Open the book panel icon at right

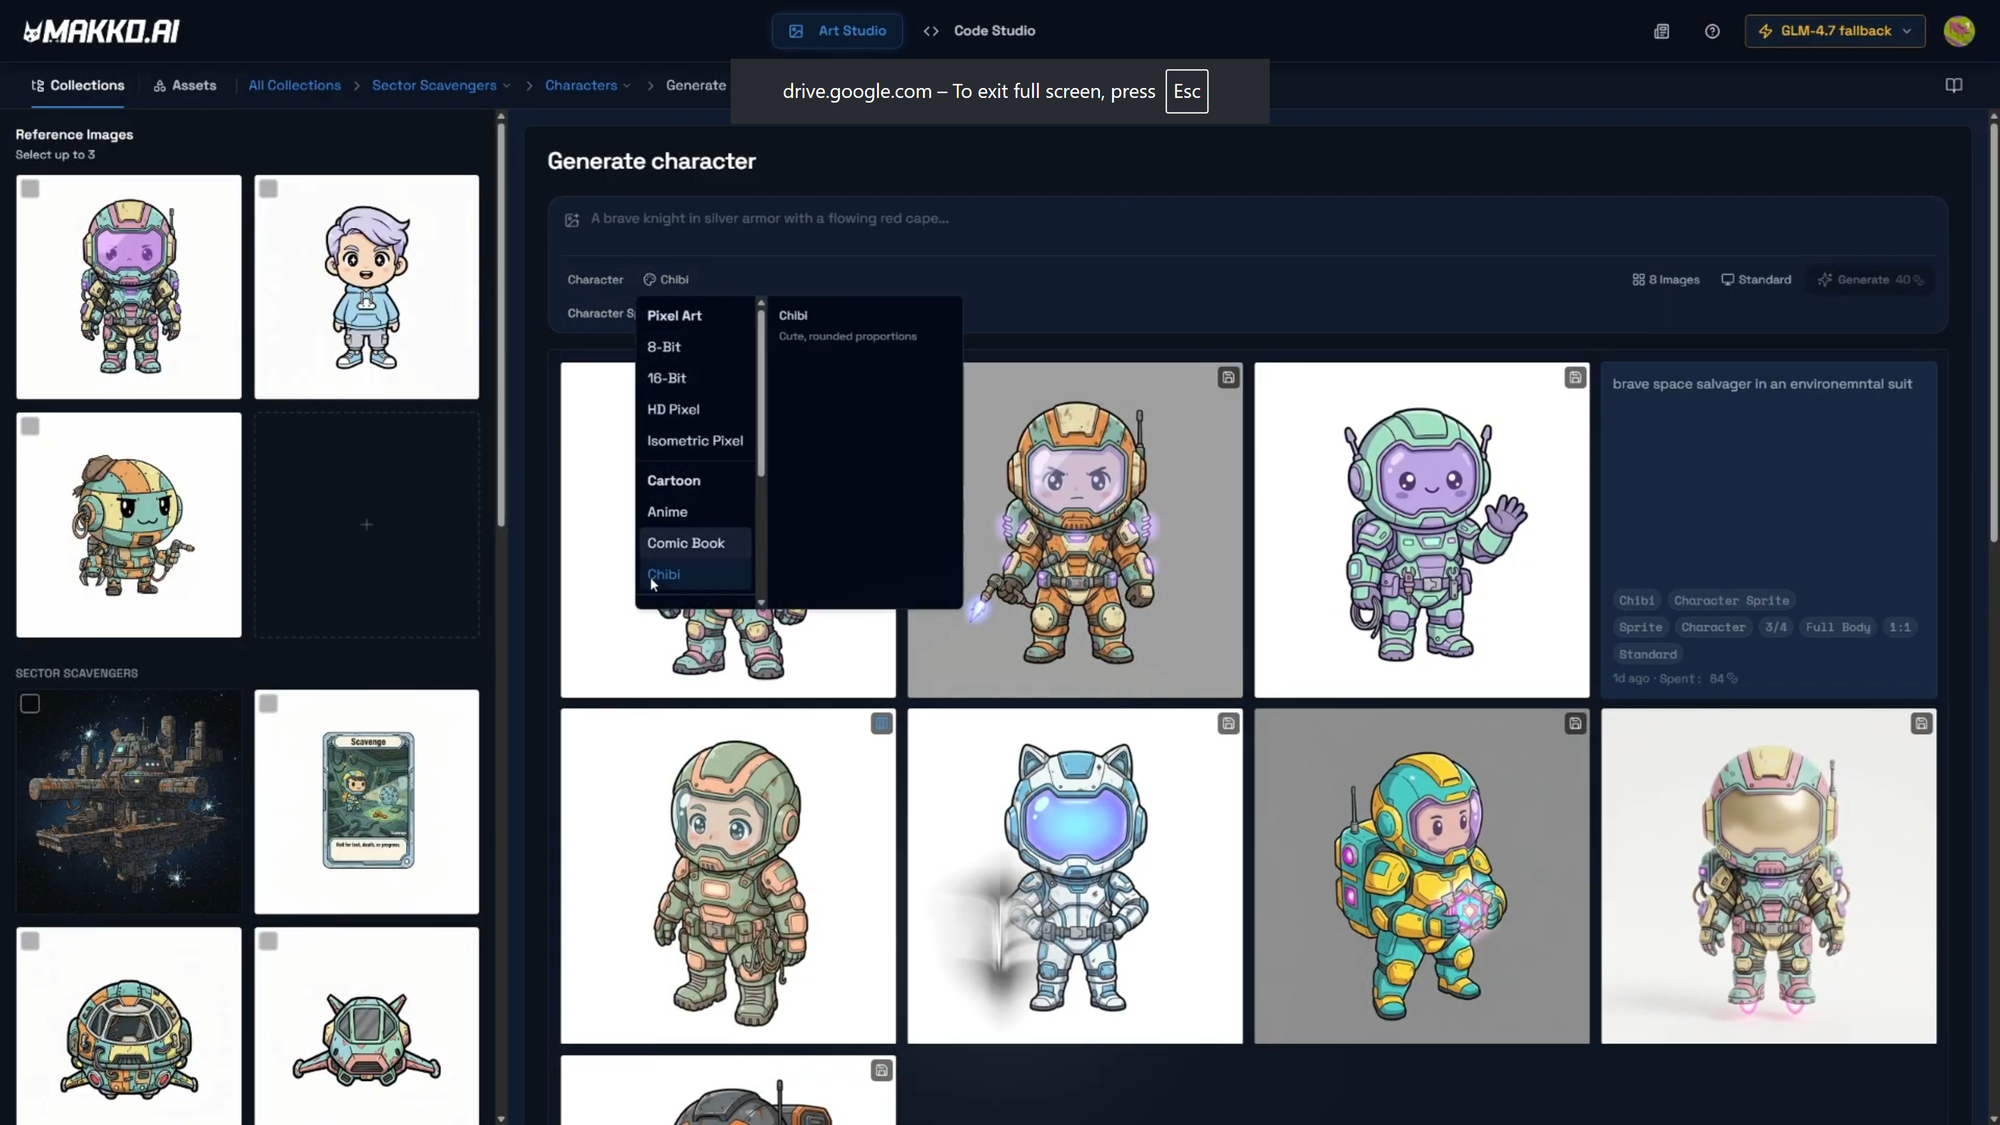tap(1953, 85)
